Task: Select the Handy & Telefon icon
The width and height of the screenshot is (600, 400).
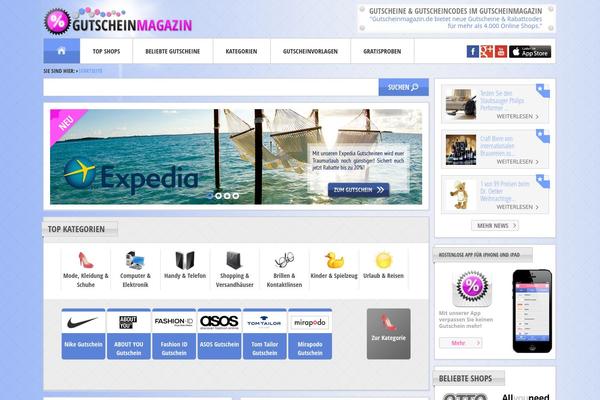Action: point(185,260)
